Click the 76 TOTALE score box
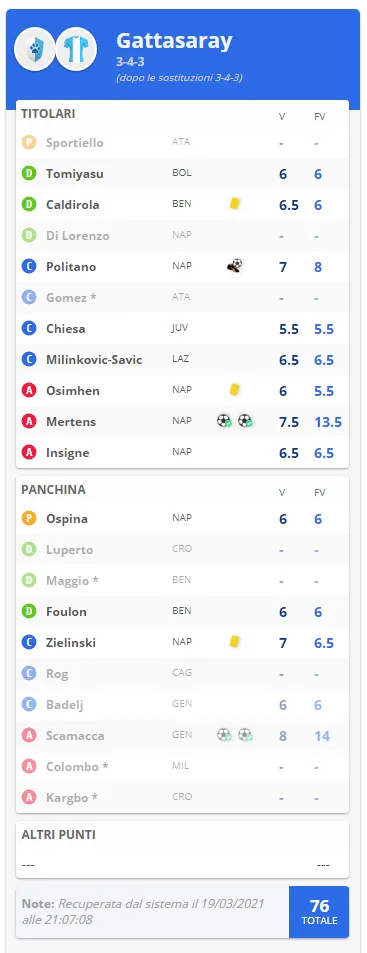 [x=319, y=912]
